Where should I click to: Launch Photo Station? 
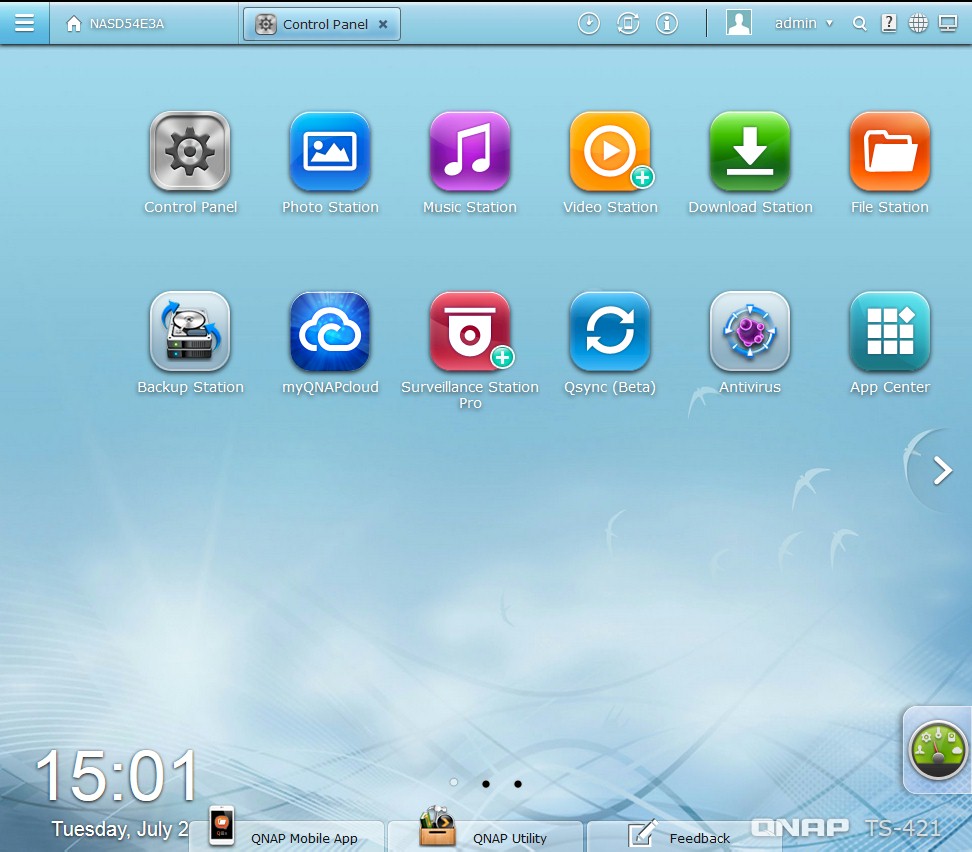coord(330,151)
